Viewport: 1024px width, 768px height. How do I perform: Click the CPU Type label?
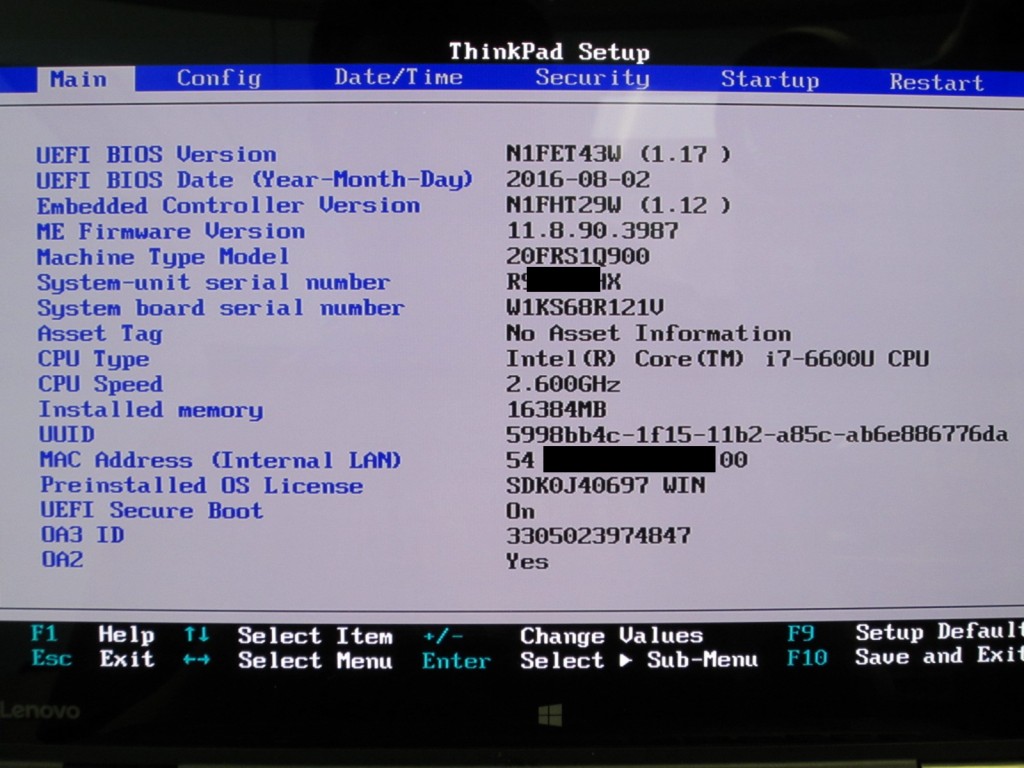[x=93, y=359]
